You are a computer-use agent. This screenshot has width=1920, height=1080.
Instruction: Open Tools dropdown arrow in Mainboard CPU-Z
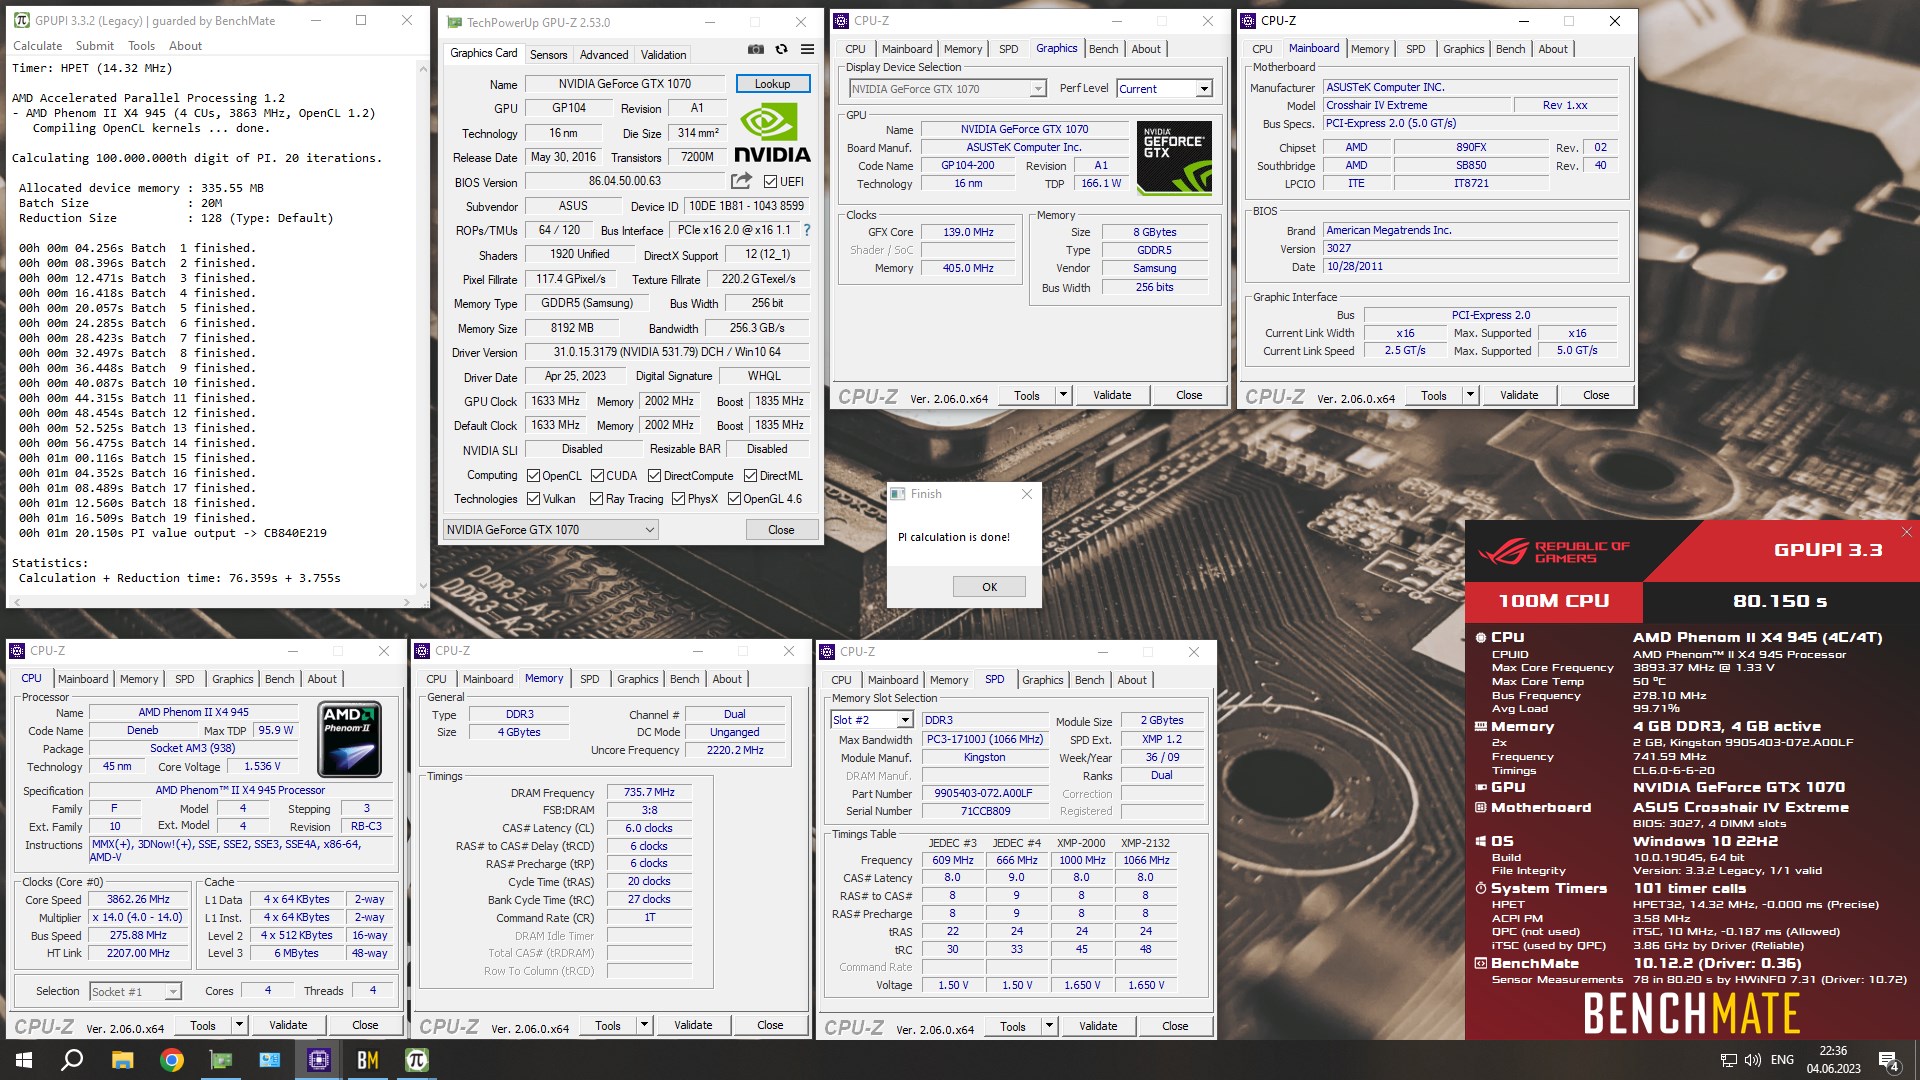point(1470,395)
